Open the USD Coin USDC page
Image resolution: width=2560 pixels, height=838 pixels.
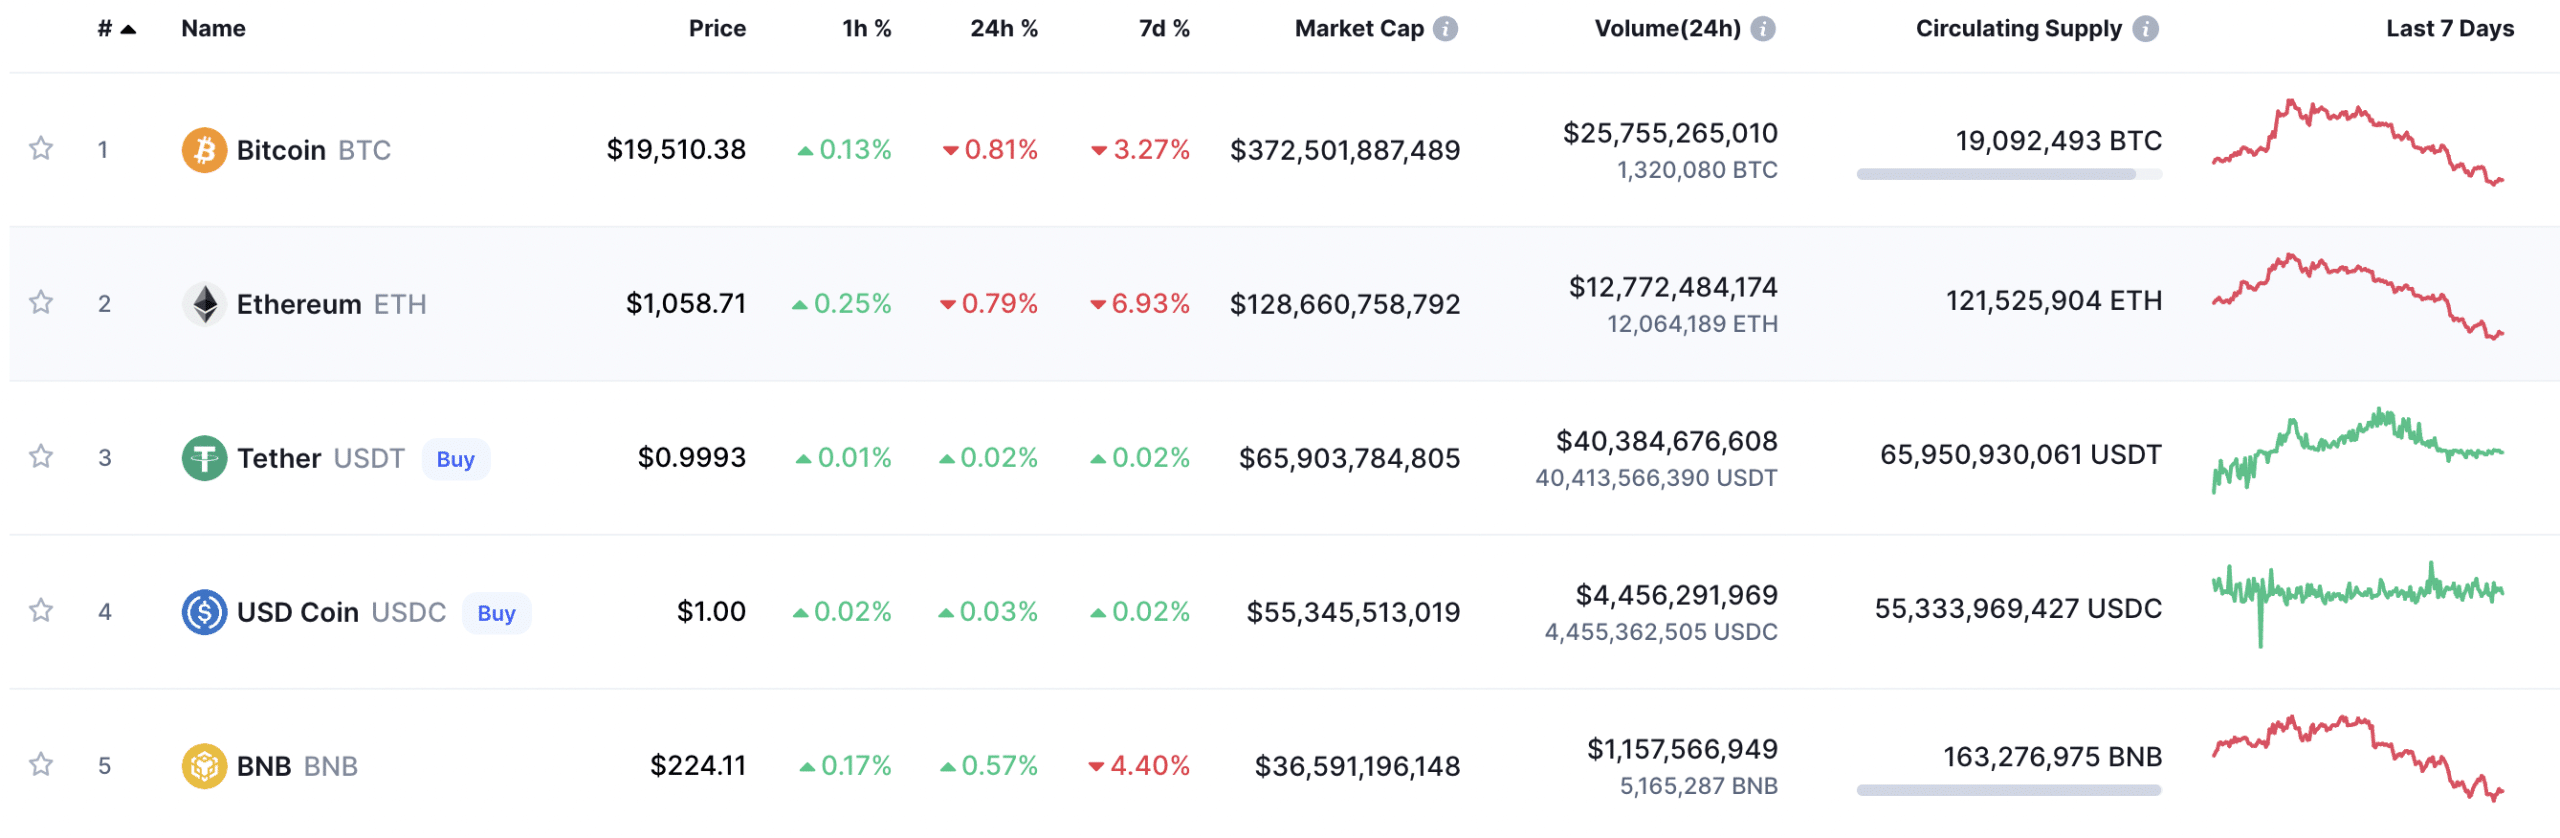coord(341,612)
